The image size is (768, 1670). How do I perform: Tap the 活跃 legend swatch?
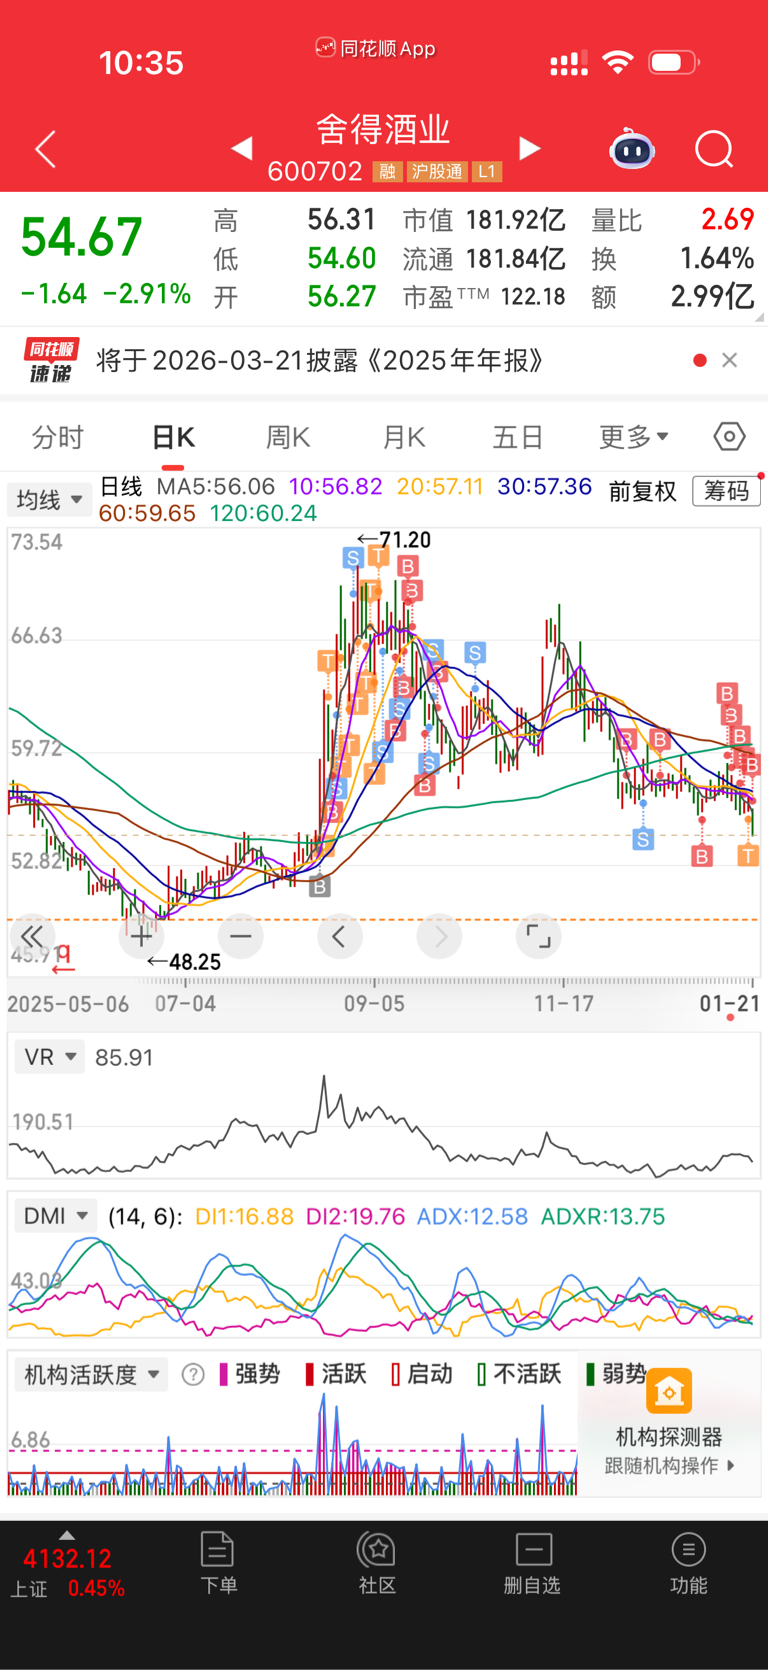(310, 1374)
